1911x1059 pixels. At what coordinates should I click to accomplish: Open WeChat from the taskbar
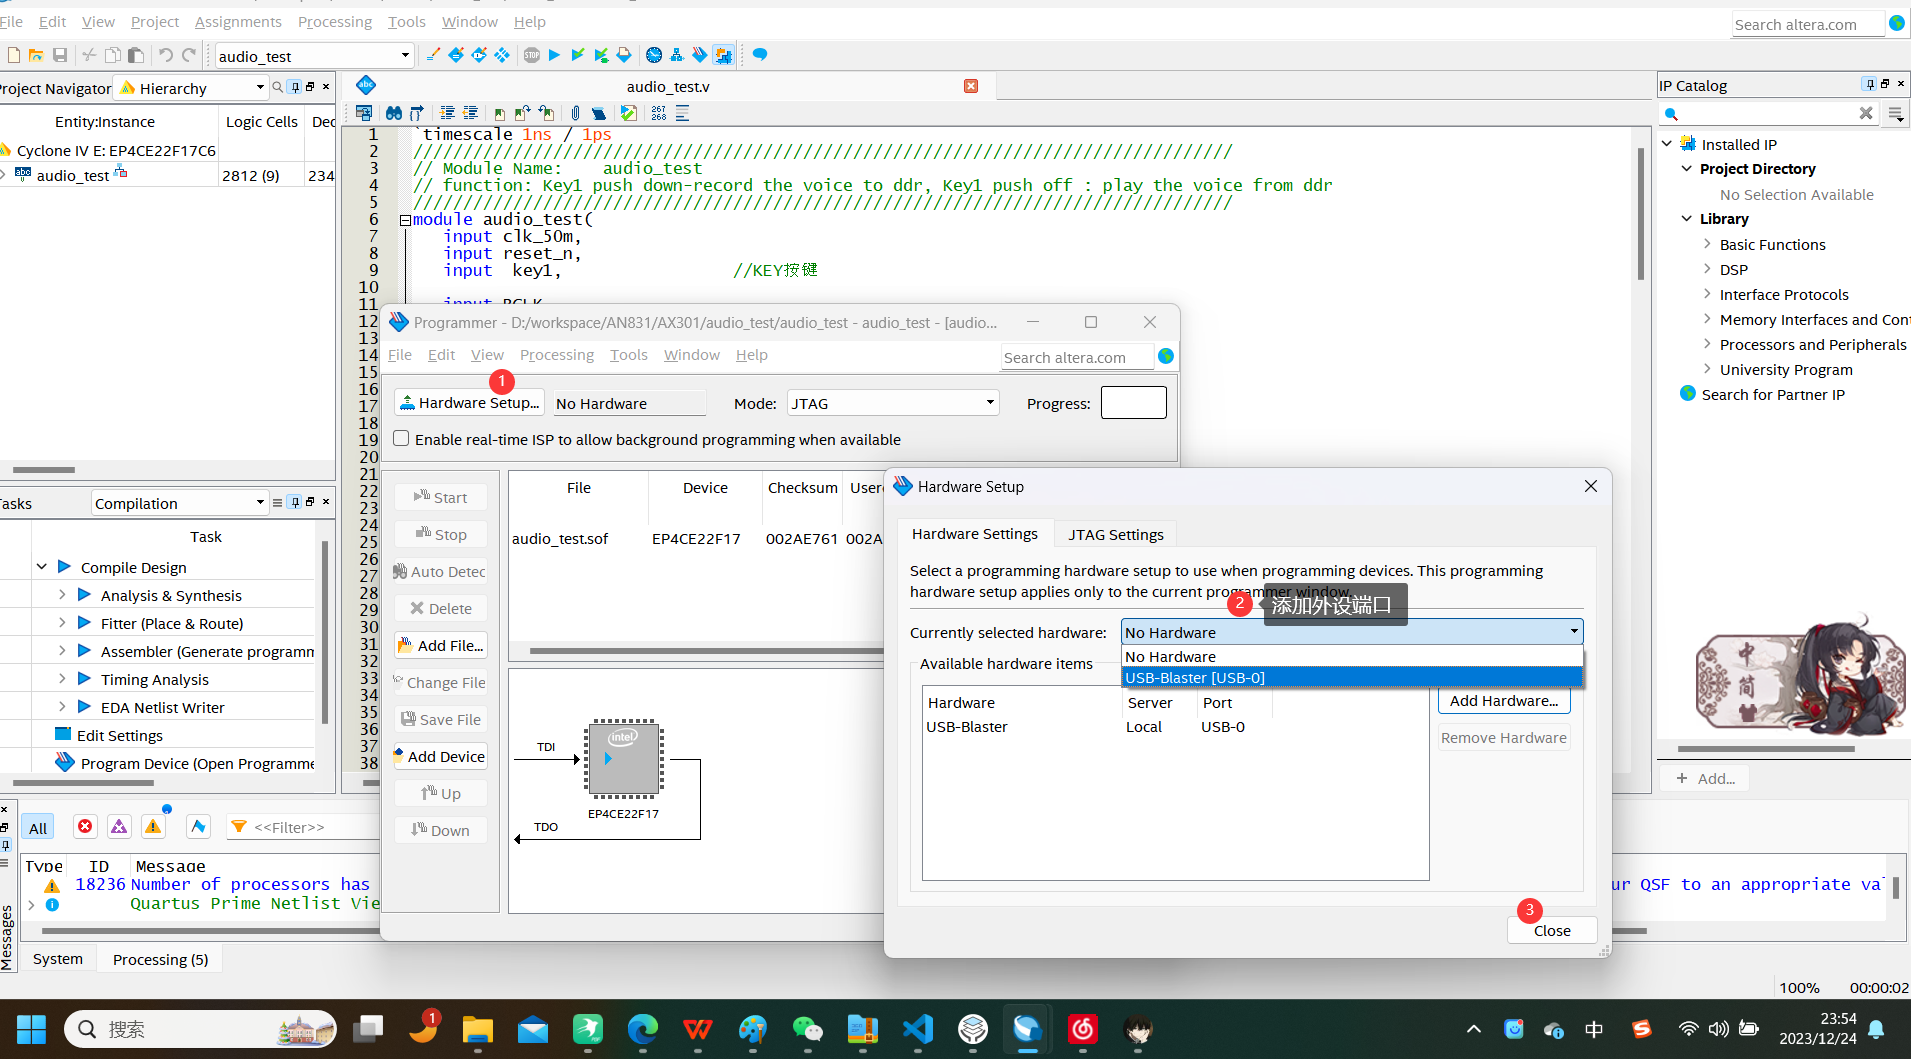807,1029
